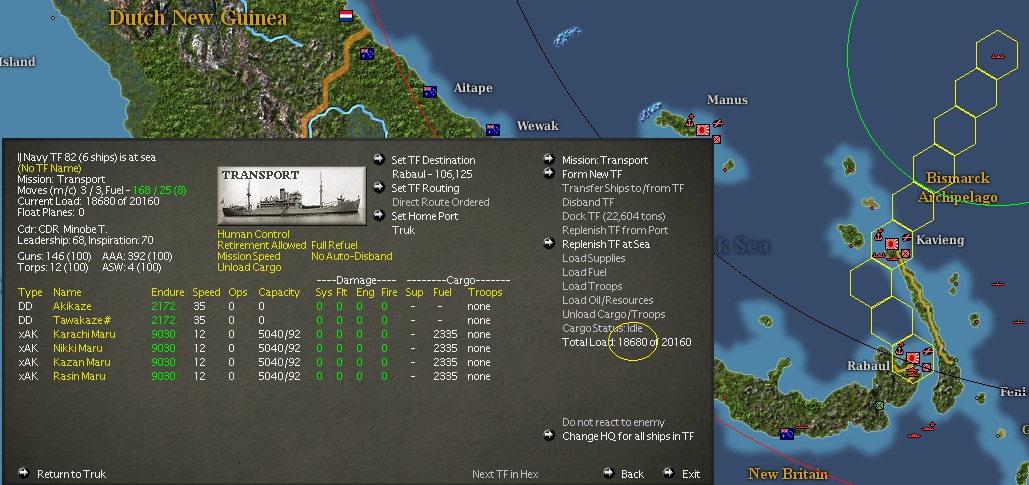
Task: Select Transfer Ships to/from TF
Action: point(623,188)
